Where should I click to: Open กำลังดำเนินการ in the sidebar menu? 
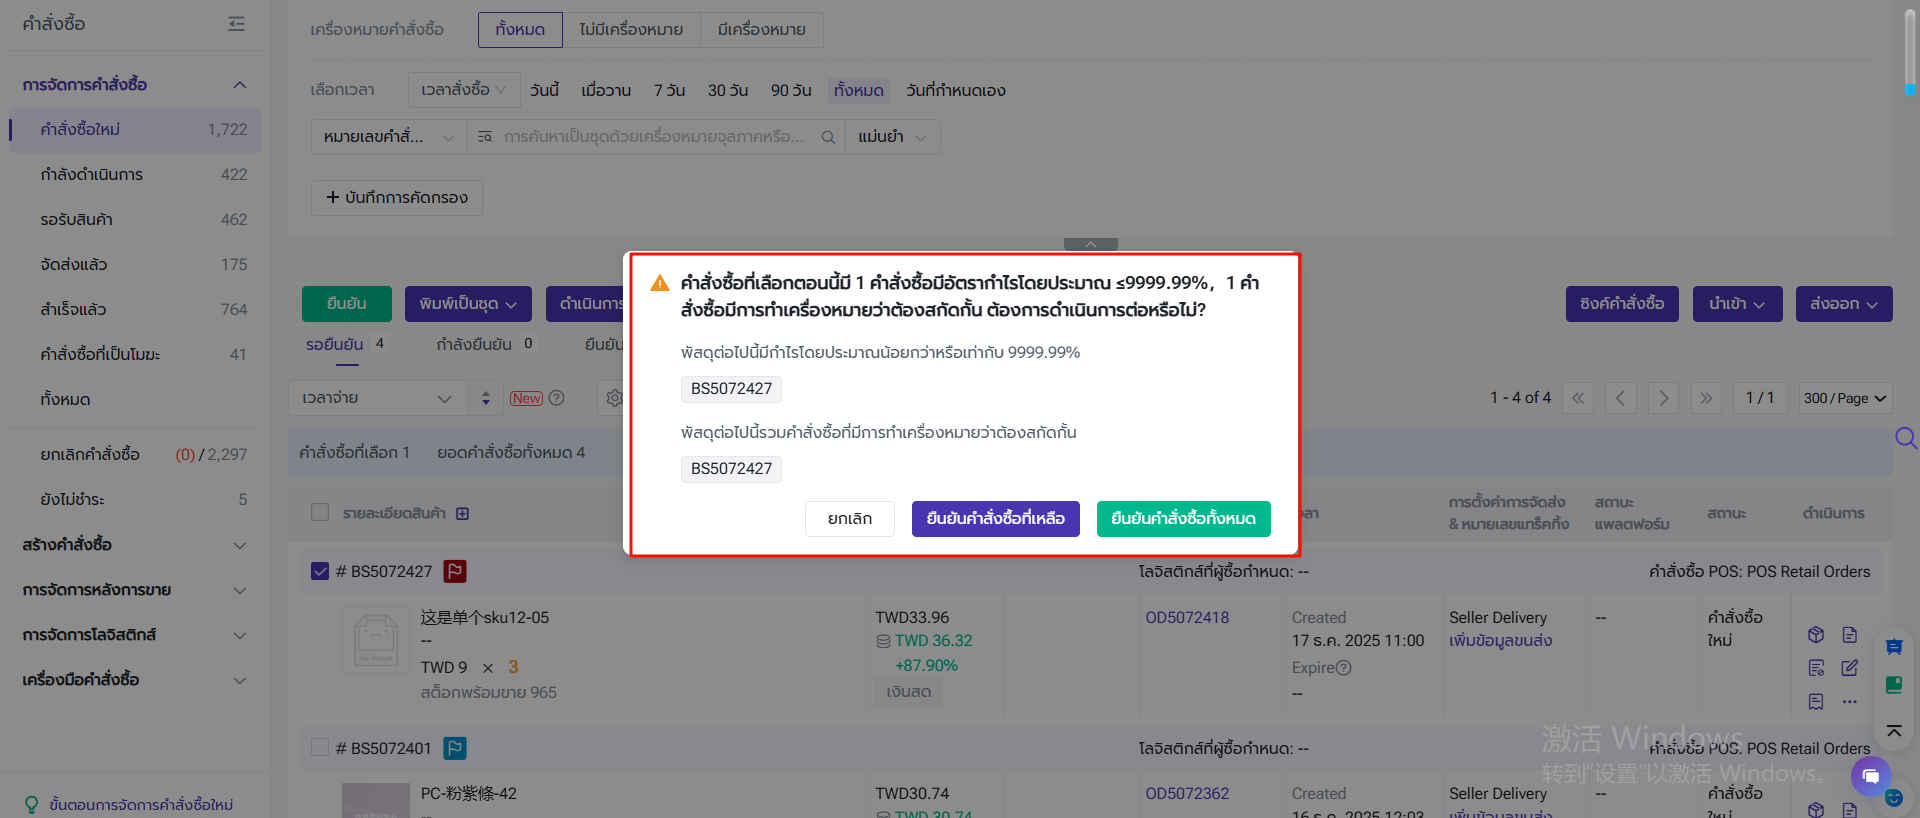[92, 174]
